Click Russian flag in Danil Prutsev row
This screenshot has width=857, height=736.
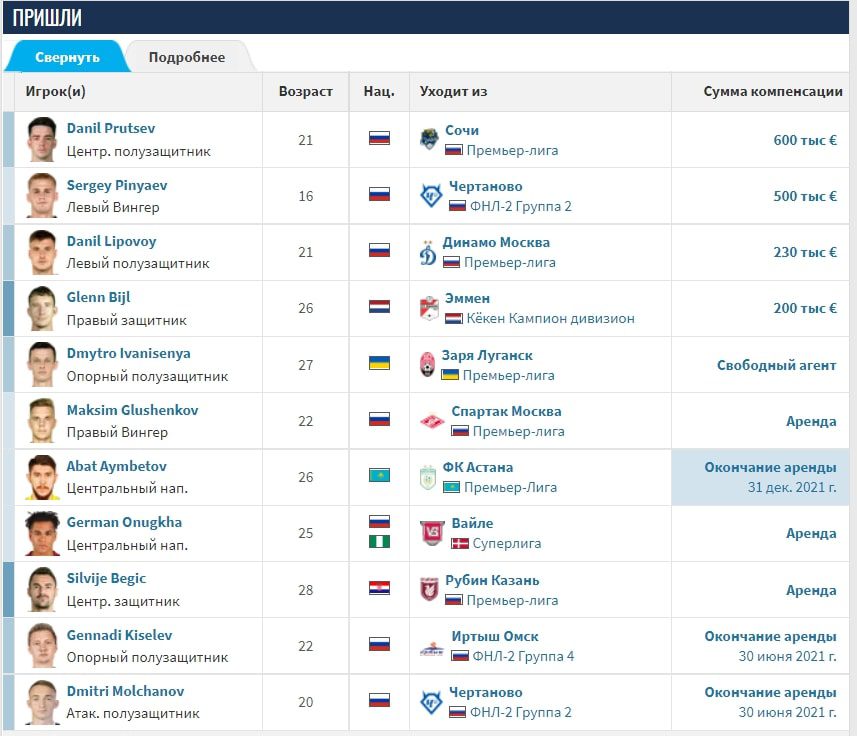[x=379, y=138]
